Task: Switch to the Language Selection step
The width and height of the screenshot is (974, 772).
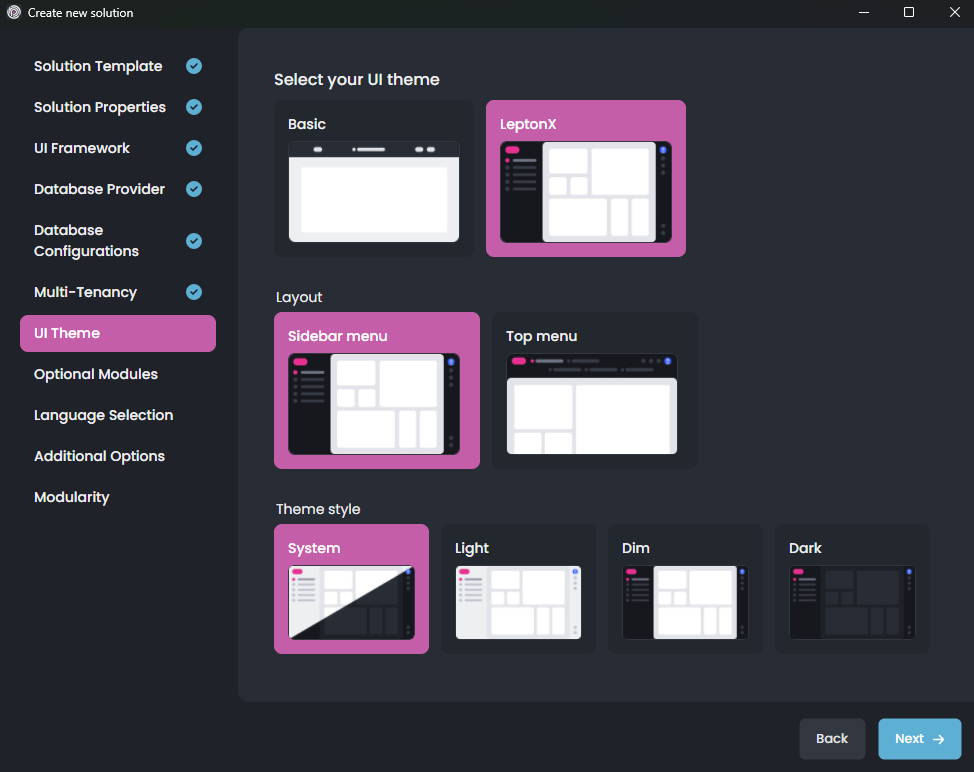Action: (103, 415)
